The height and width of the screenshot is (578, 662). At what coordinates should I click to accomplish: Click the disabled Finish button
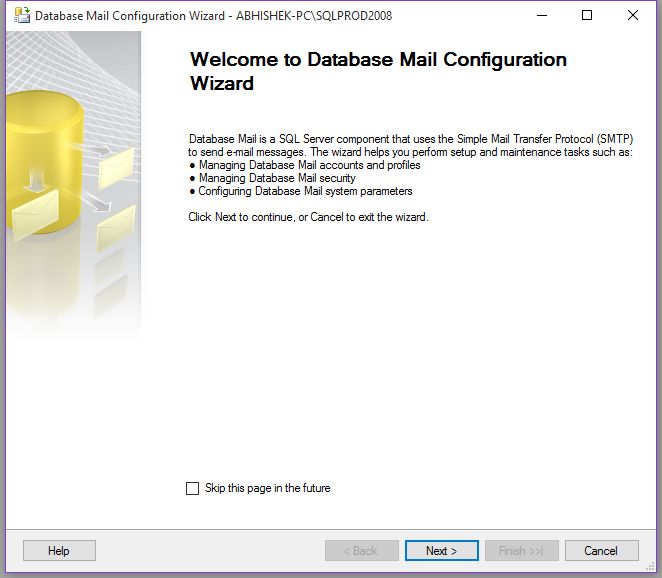pyautogui.click(x=522, y=551)
